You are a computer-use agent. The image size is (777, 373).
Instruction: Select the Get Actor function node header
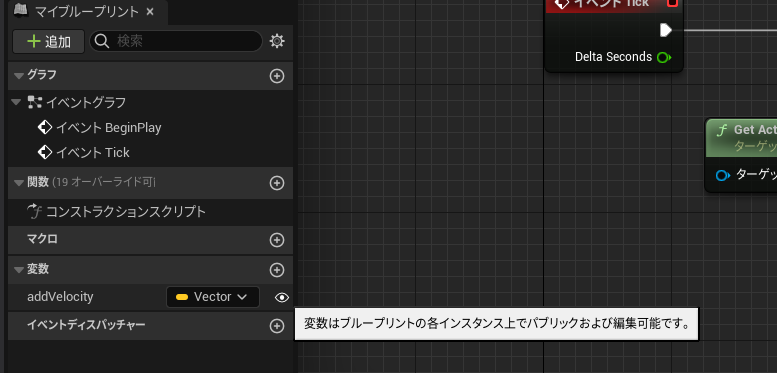(x=741, y=138)
